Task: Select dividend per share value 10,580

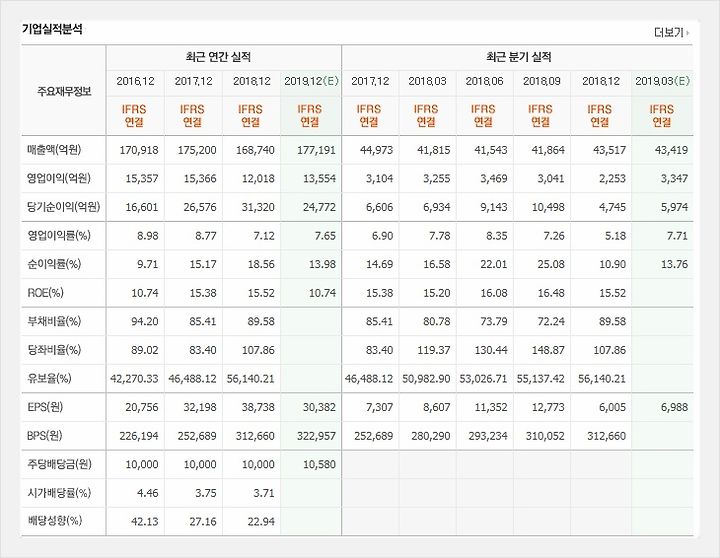Action: click(319, 465)
